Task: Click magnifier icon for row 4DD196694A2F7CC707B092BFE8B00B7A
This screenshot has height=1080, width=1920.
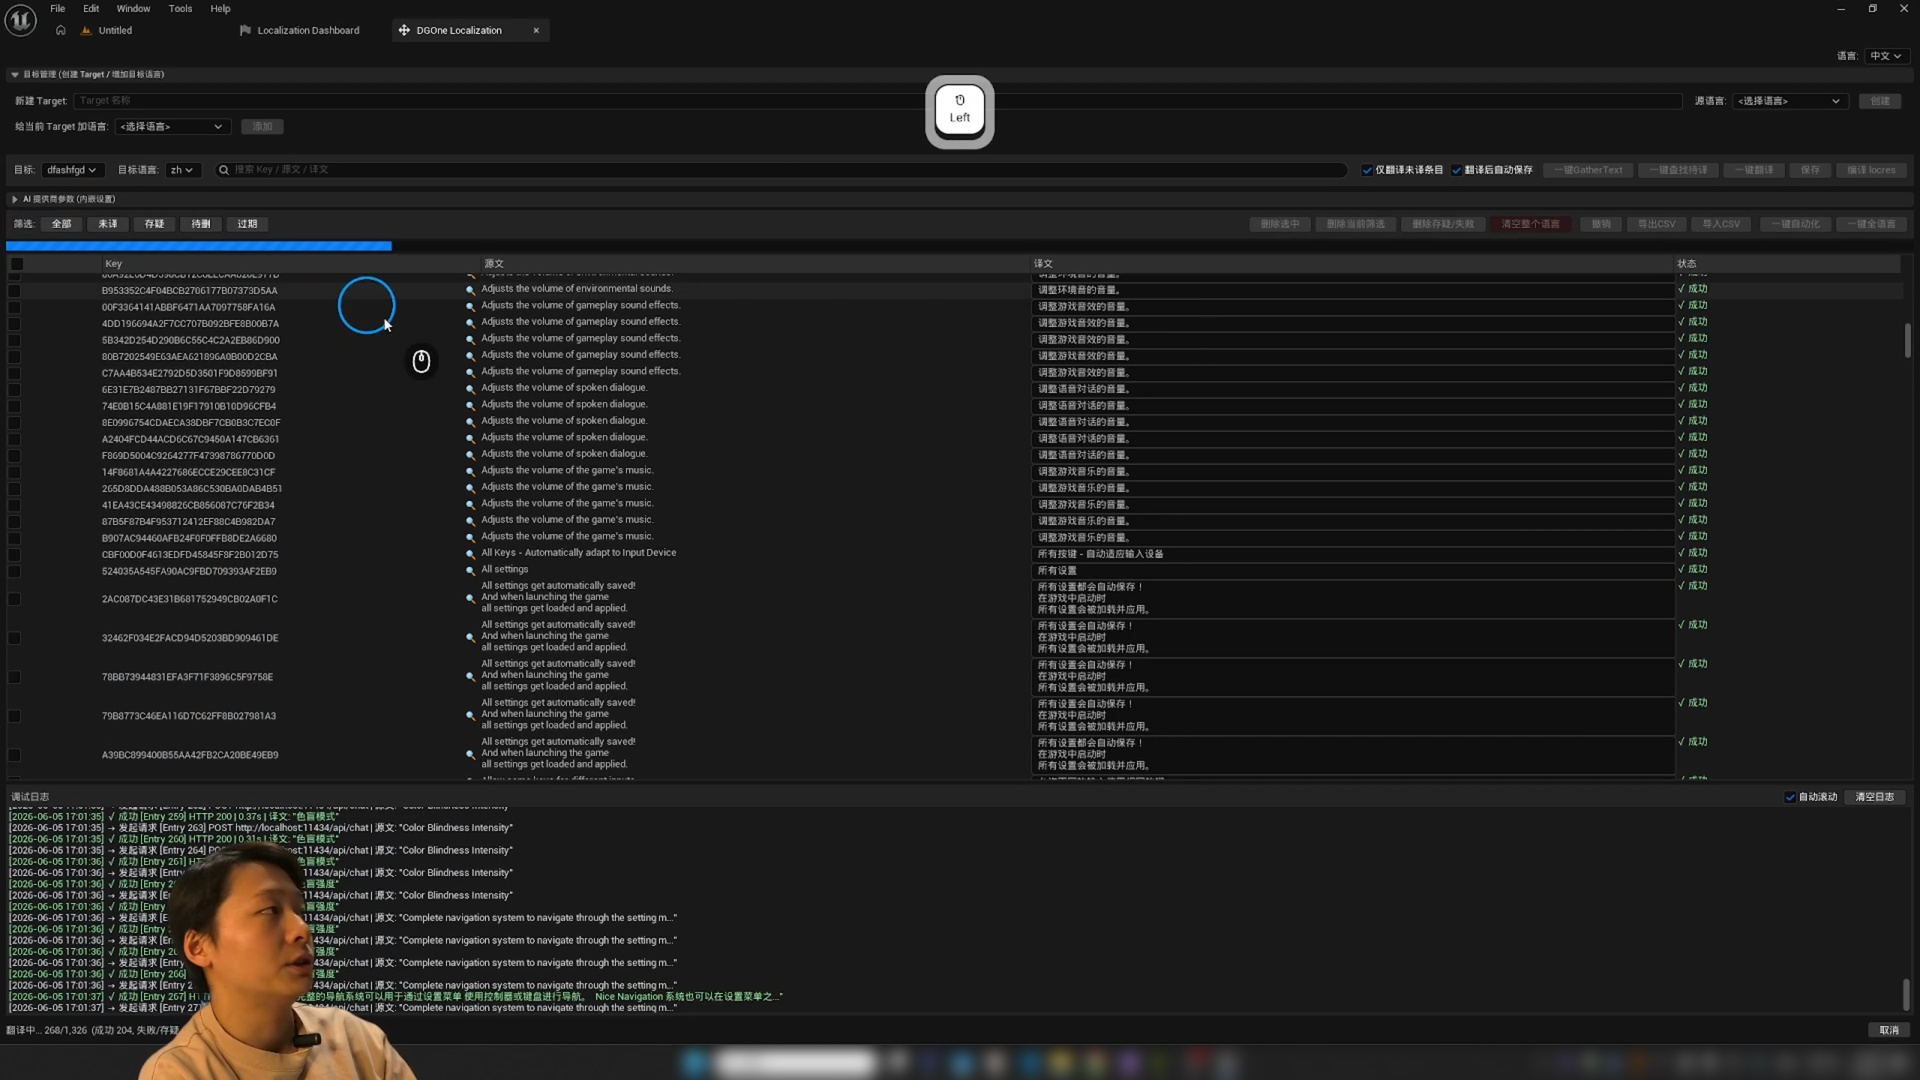Action: point(470,323)
